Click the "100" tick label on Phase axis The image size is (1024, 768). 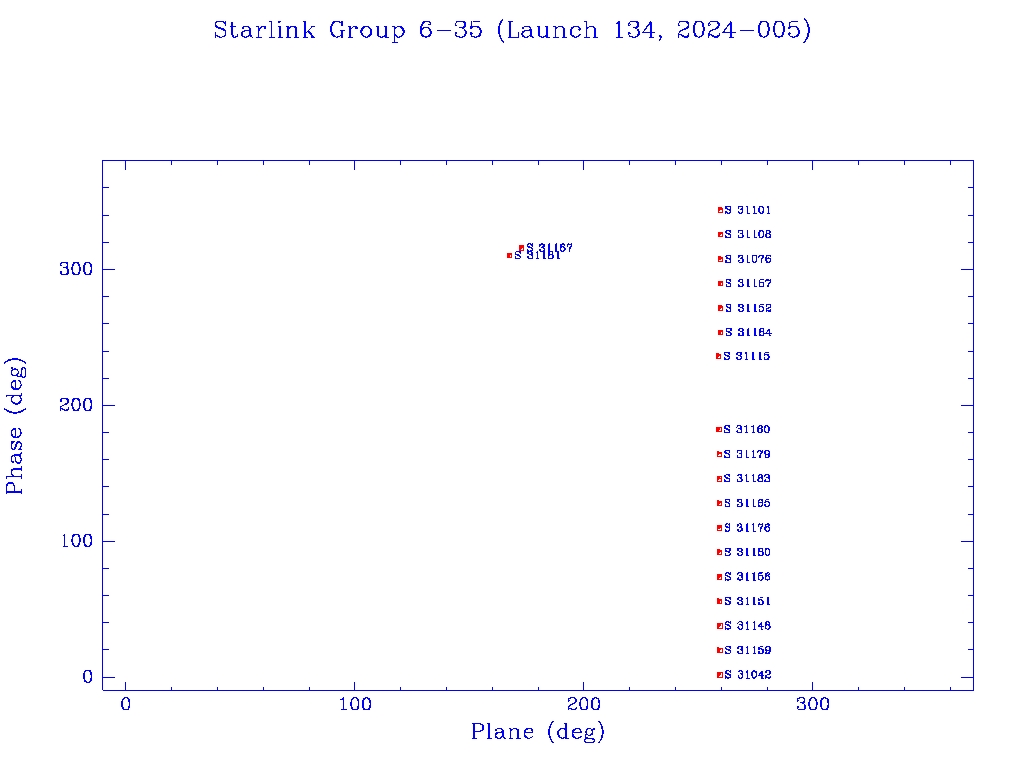pos(76,541)
